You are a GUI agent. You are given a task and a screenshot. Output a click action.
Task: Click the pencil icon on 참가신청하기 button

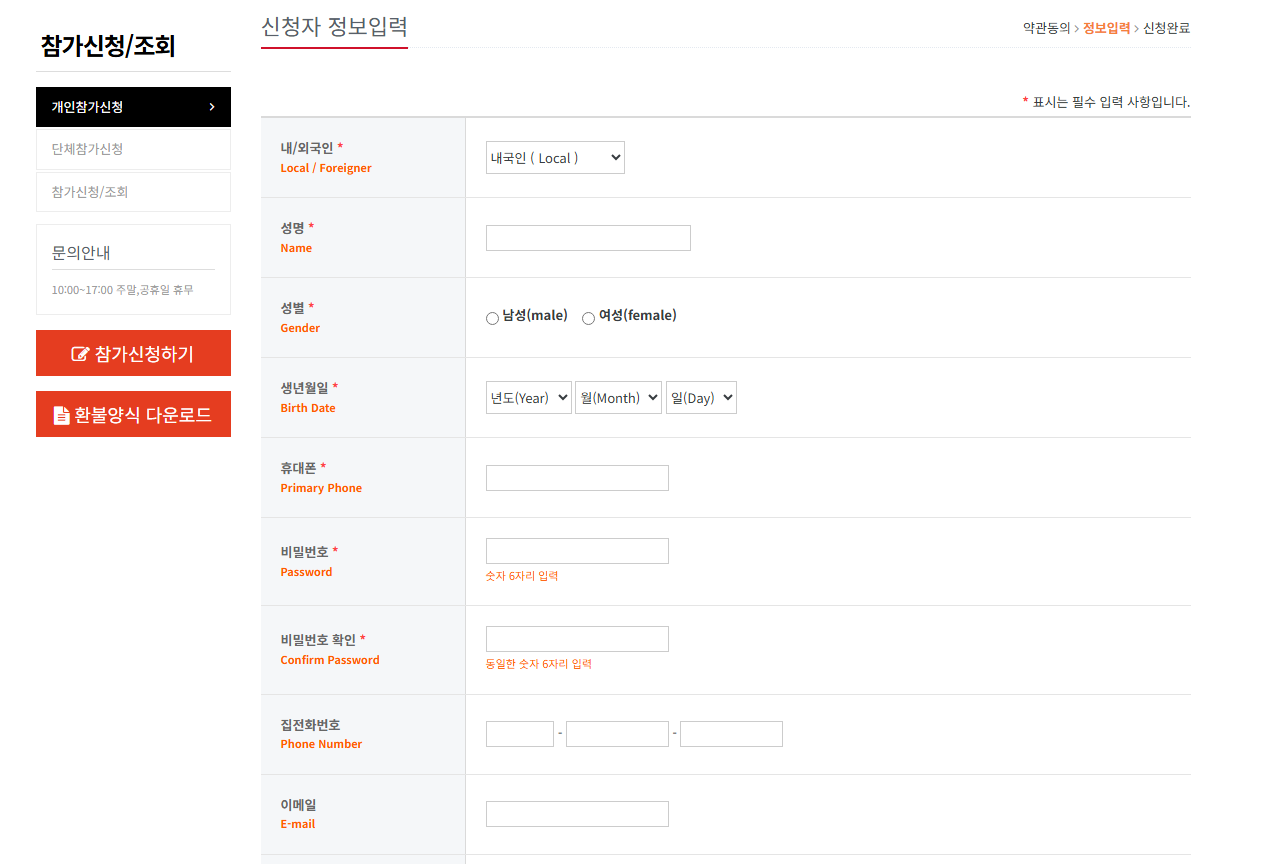tap(80, 354)
